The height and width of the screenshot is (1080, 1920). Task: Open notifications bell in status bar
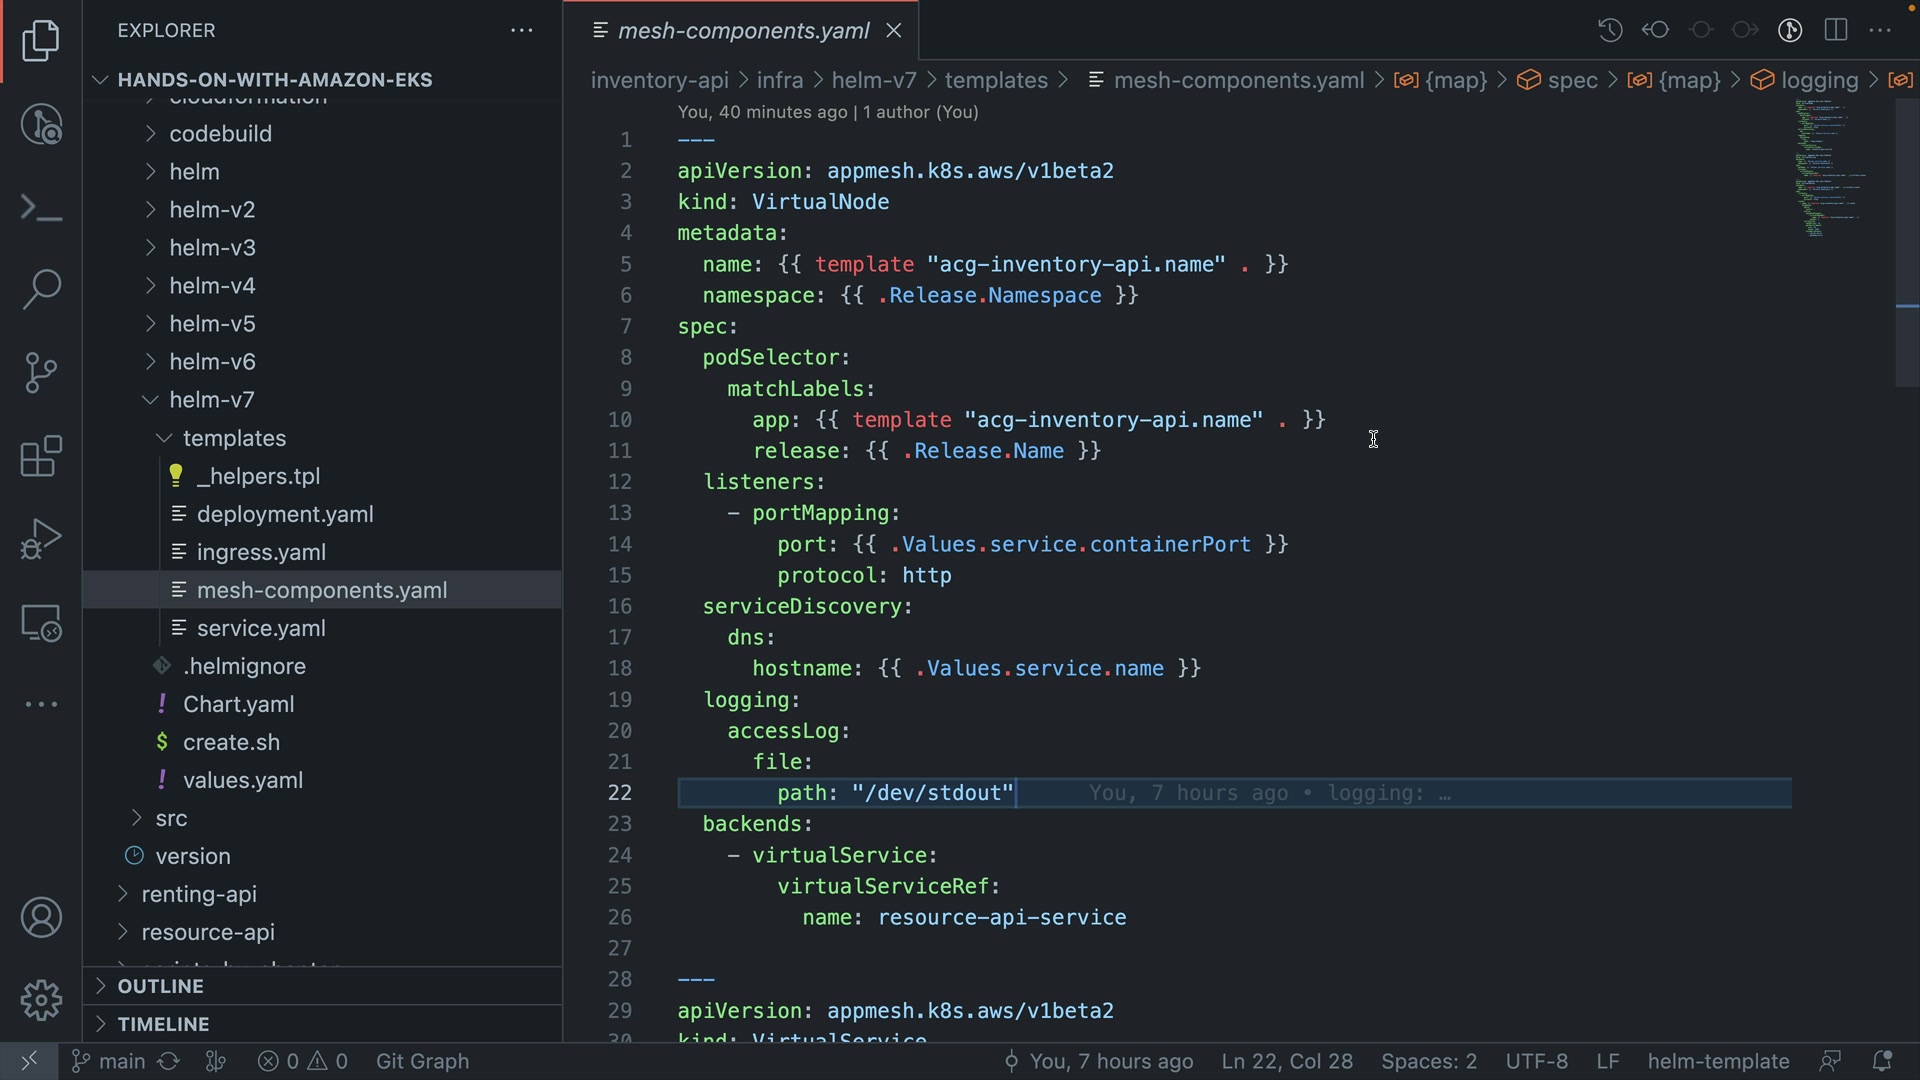click(x=1881, y=1061)
